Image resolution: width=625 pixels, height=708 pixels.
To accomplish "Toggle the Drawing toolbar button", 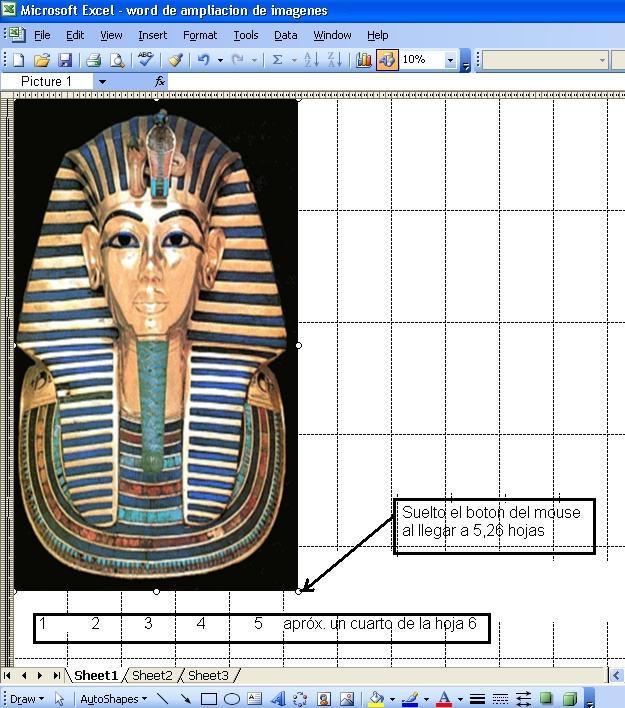I will (387, 60).
